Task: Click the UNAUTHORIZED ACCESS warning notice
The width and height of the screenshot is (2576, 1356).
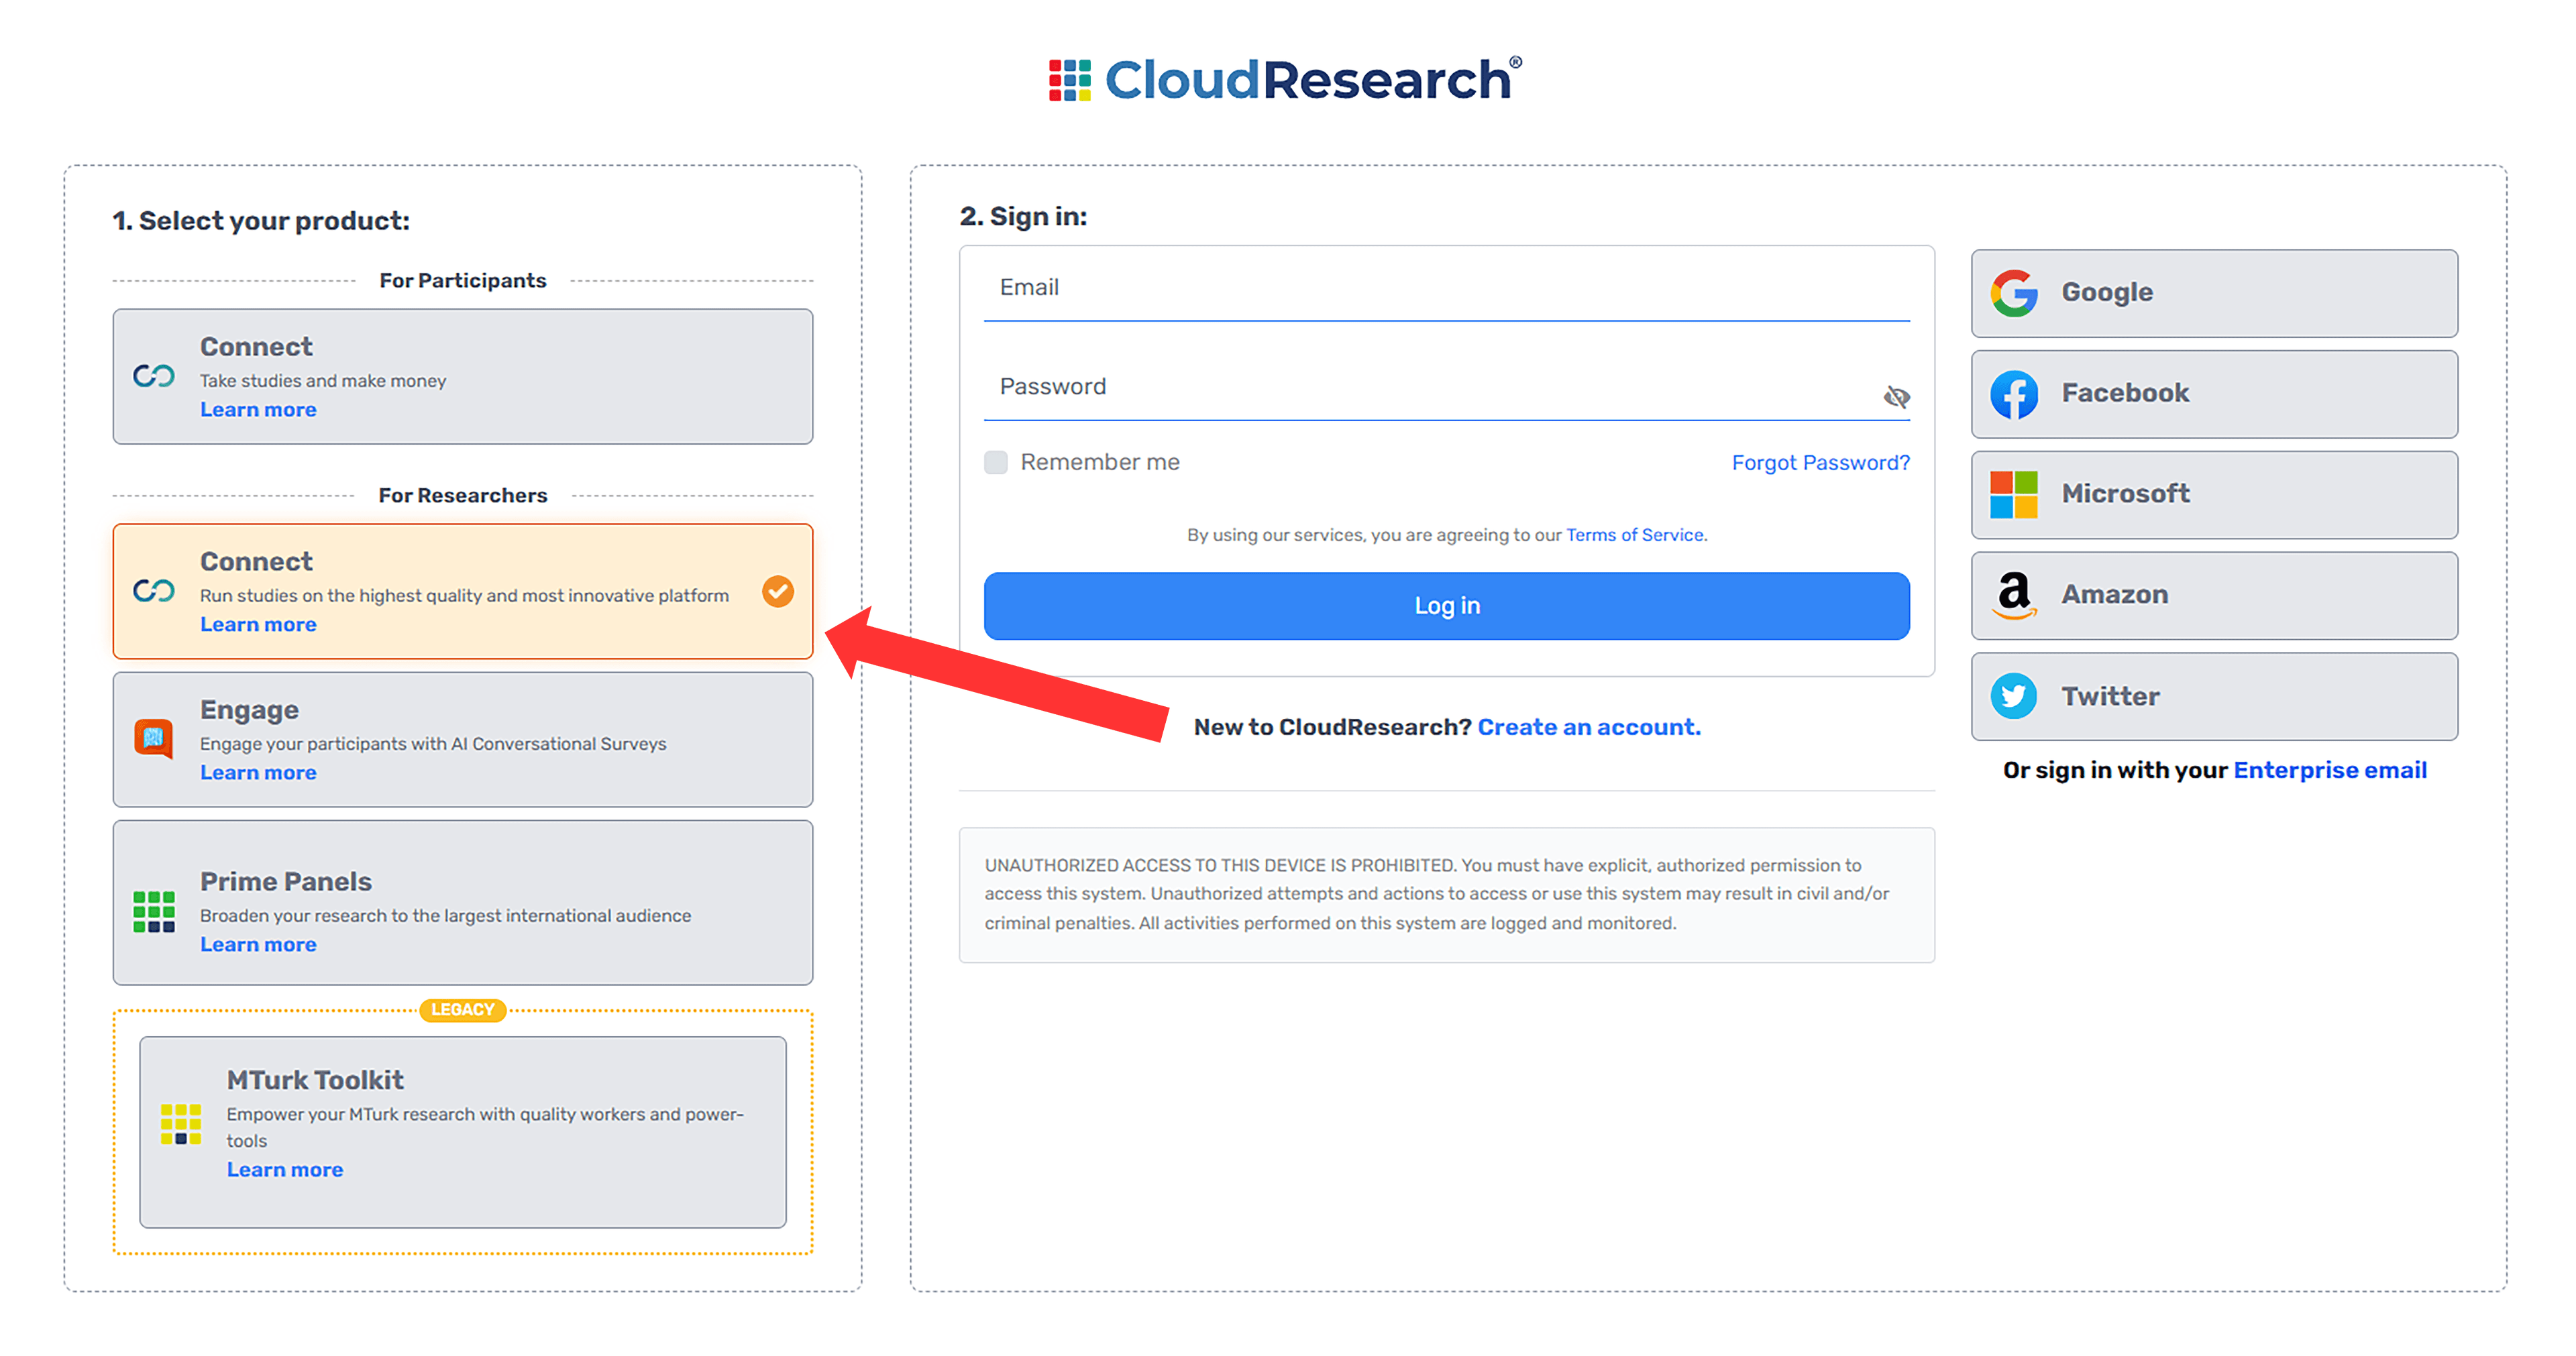Action: 1447,895
